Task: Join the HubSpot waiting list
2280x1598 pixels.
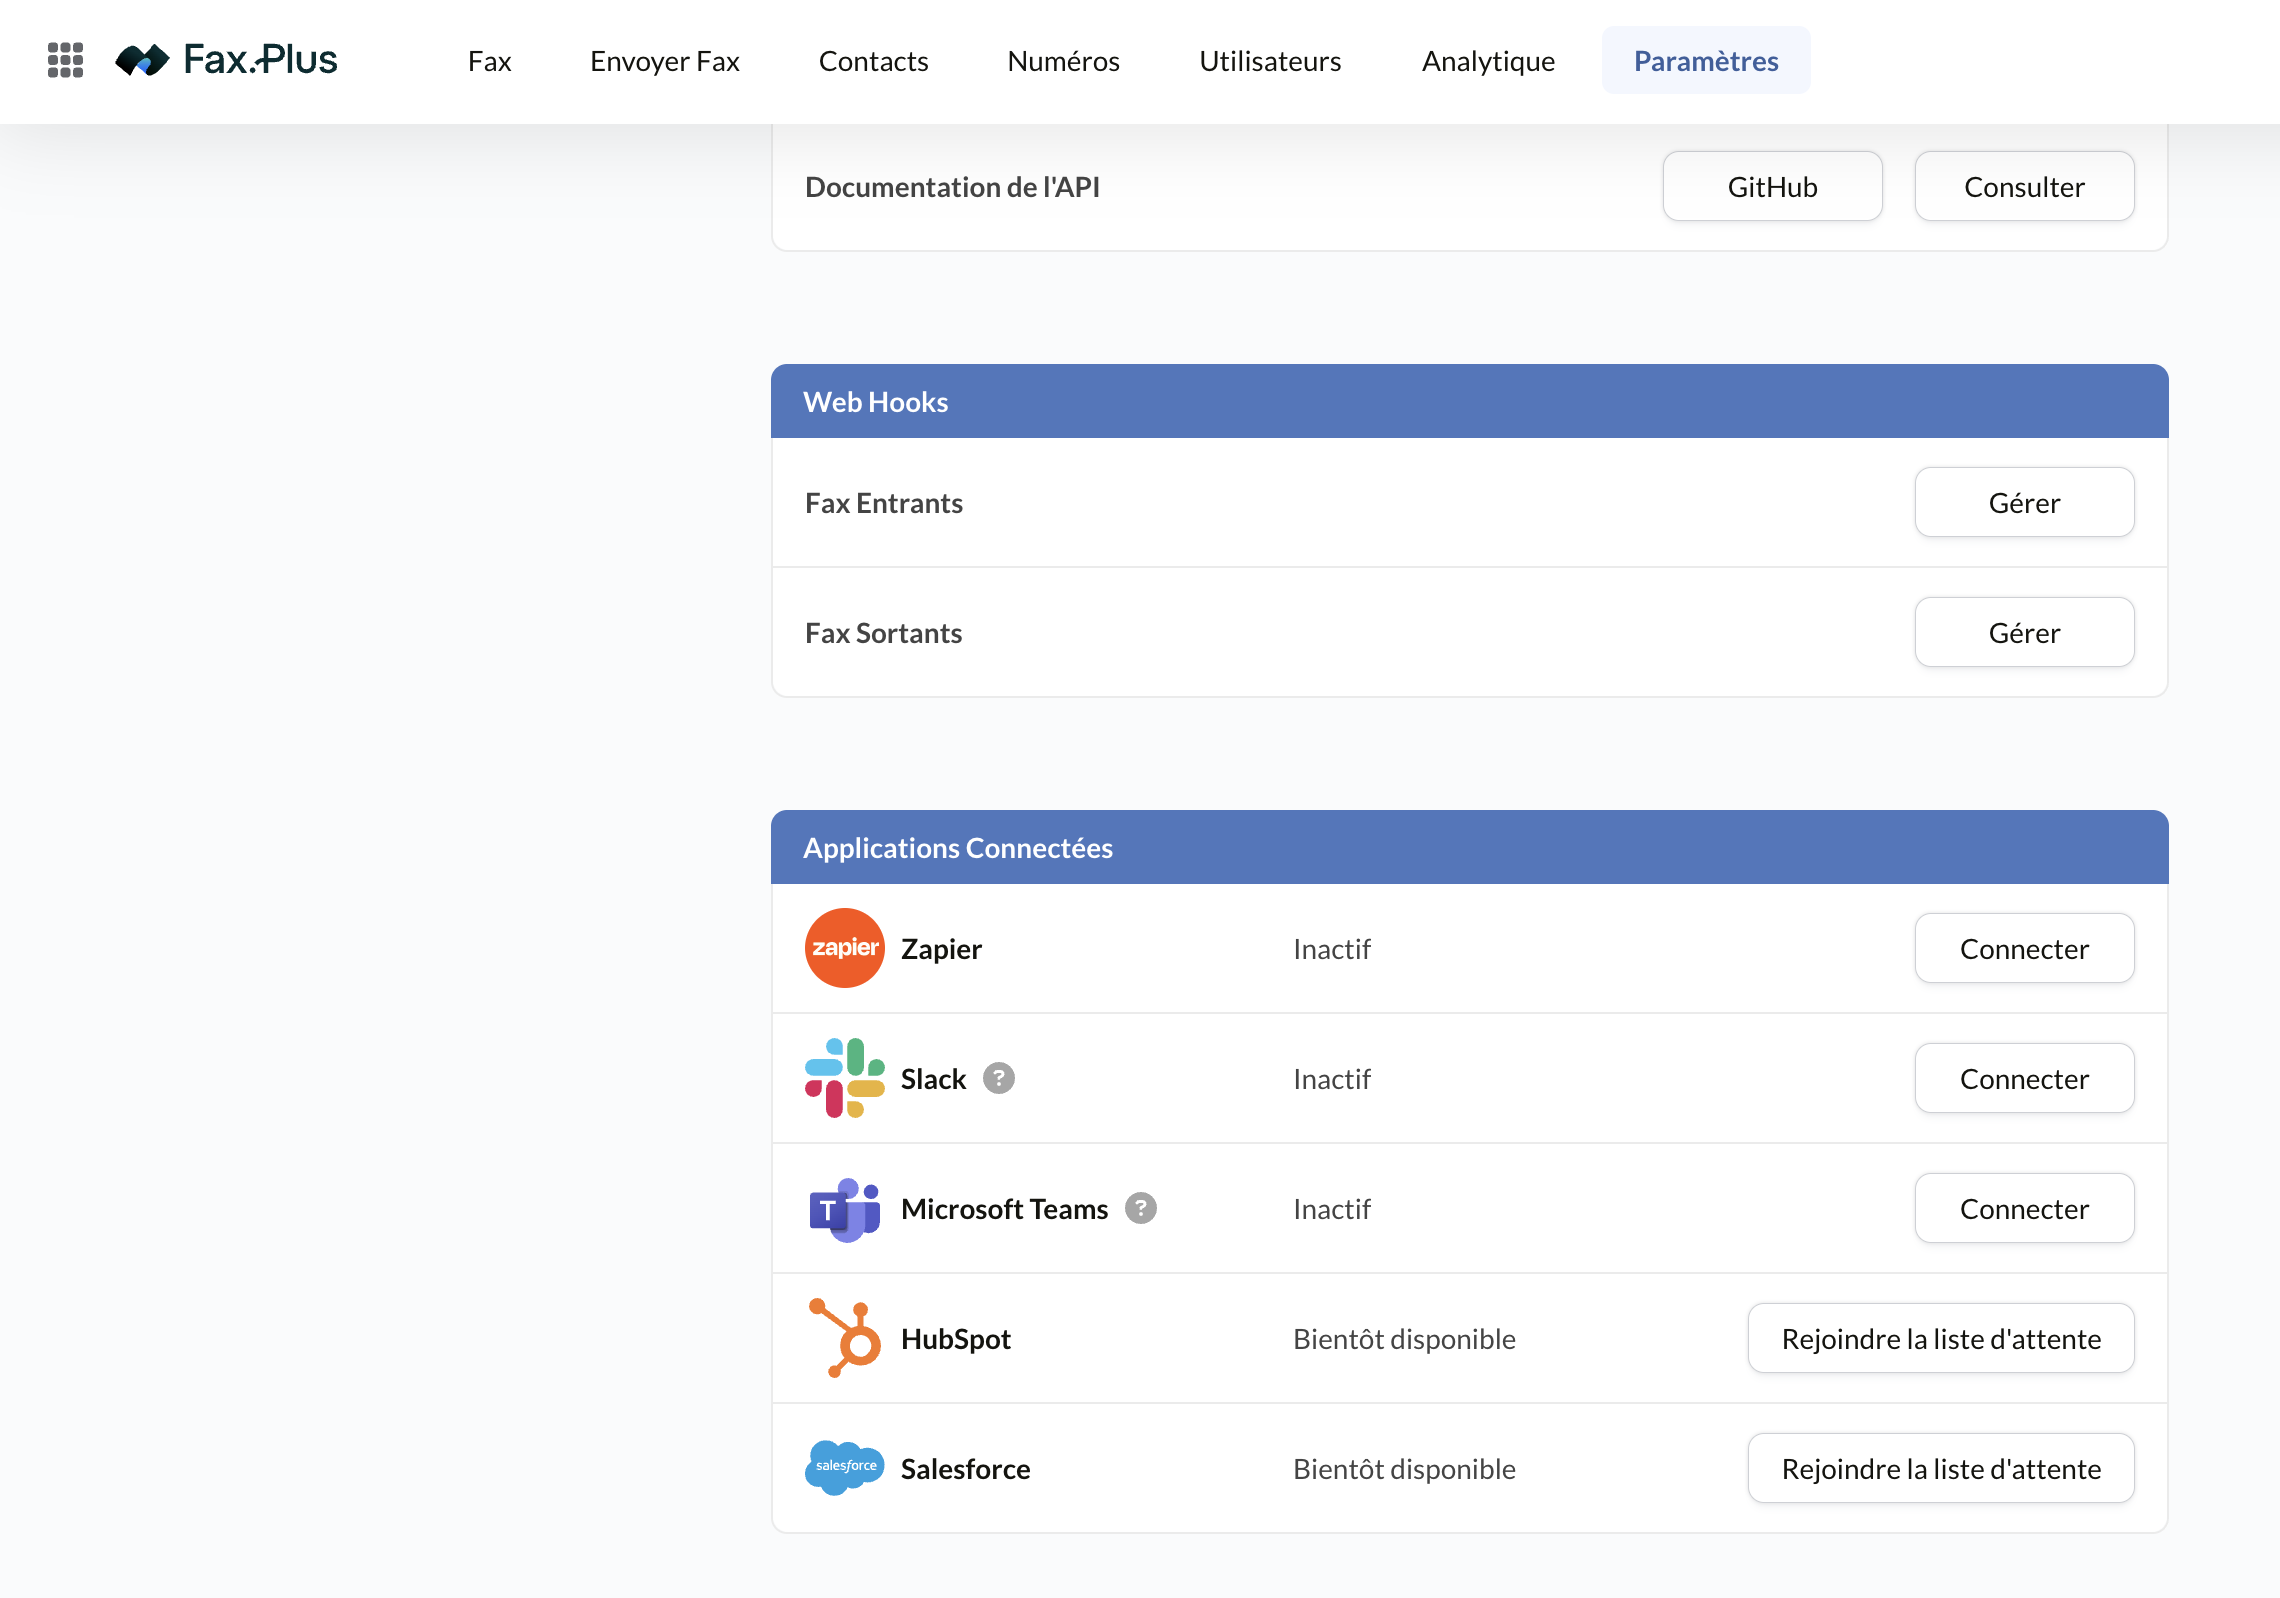Action: point(1941,1339)
